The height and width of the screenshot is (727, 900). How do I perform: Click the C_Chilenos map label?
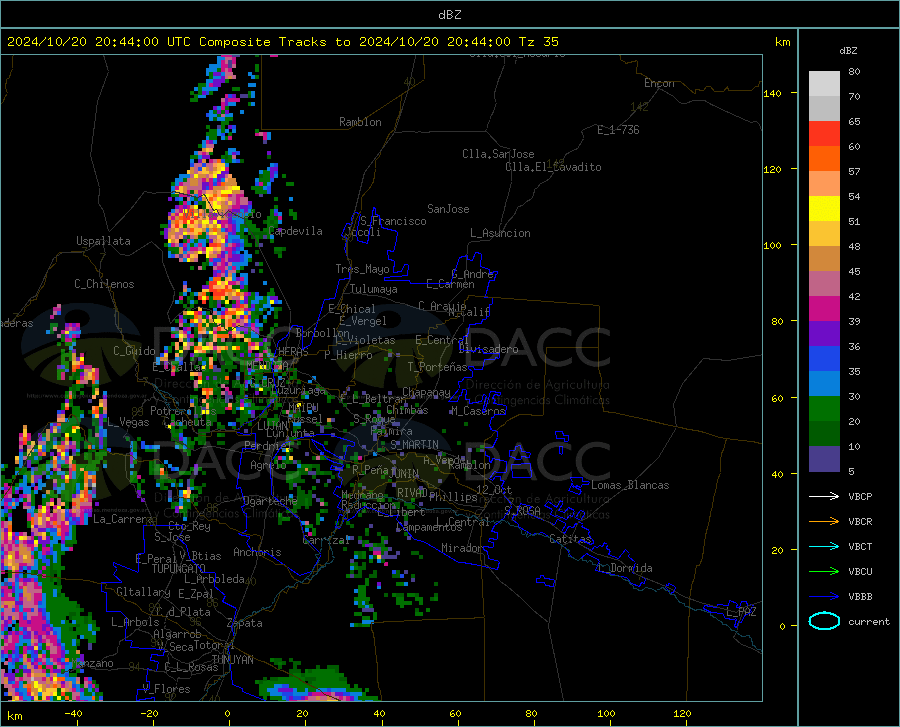point(104,284)
